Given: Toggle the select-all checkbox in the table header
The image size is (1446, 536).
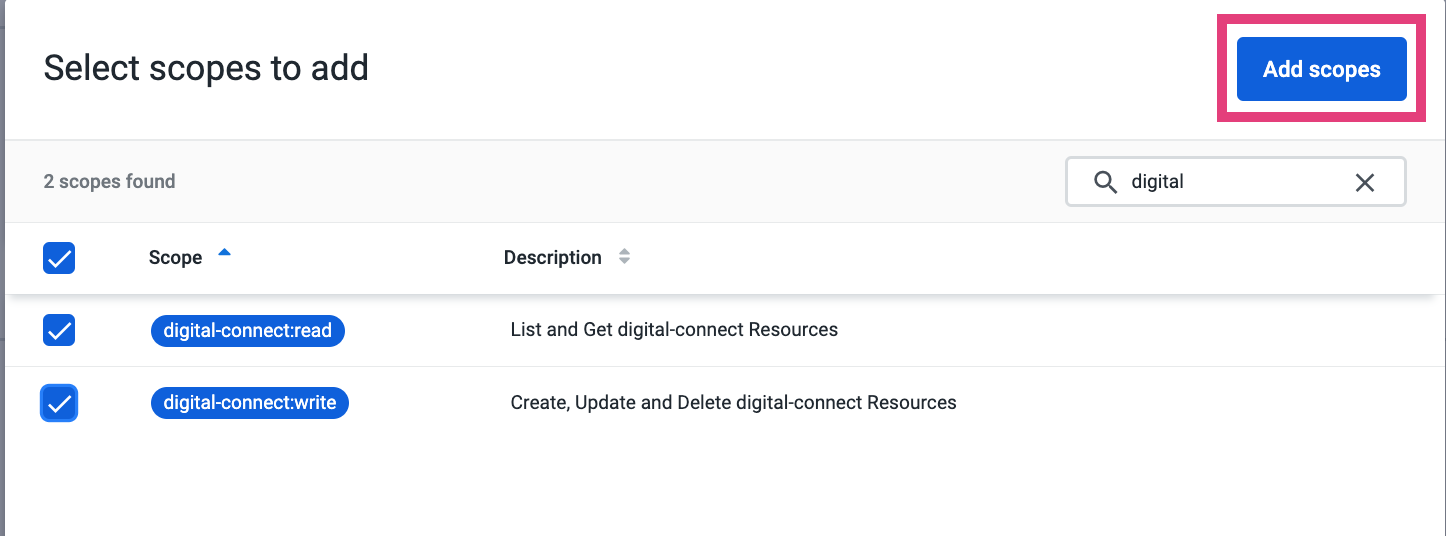Looking at the screenshot, I should (x=59, y=258).
